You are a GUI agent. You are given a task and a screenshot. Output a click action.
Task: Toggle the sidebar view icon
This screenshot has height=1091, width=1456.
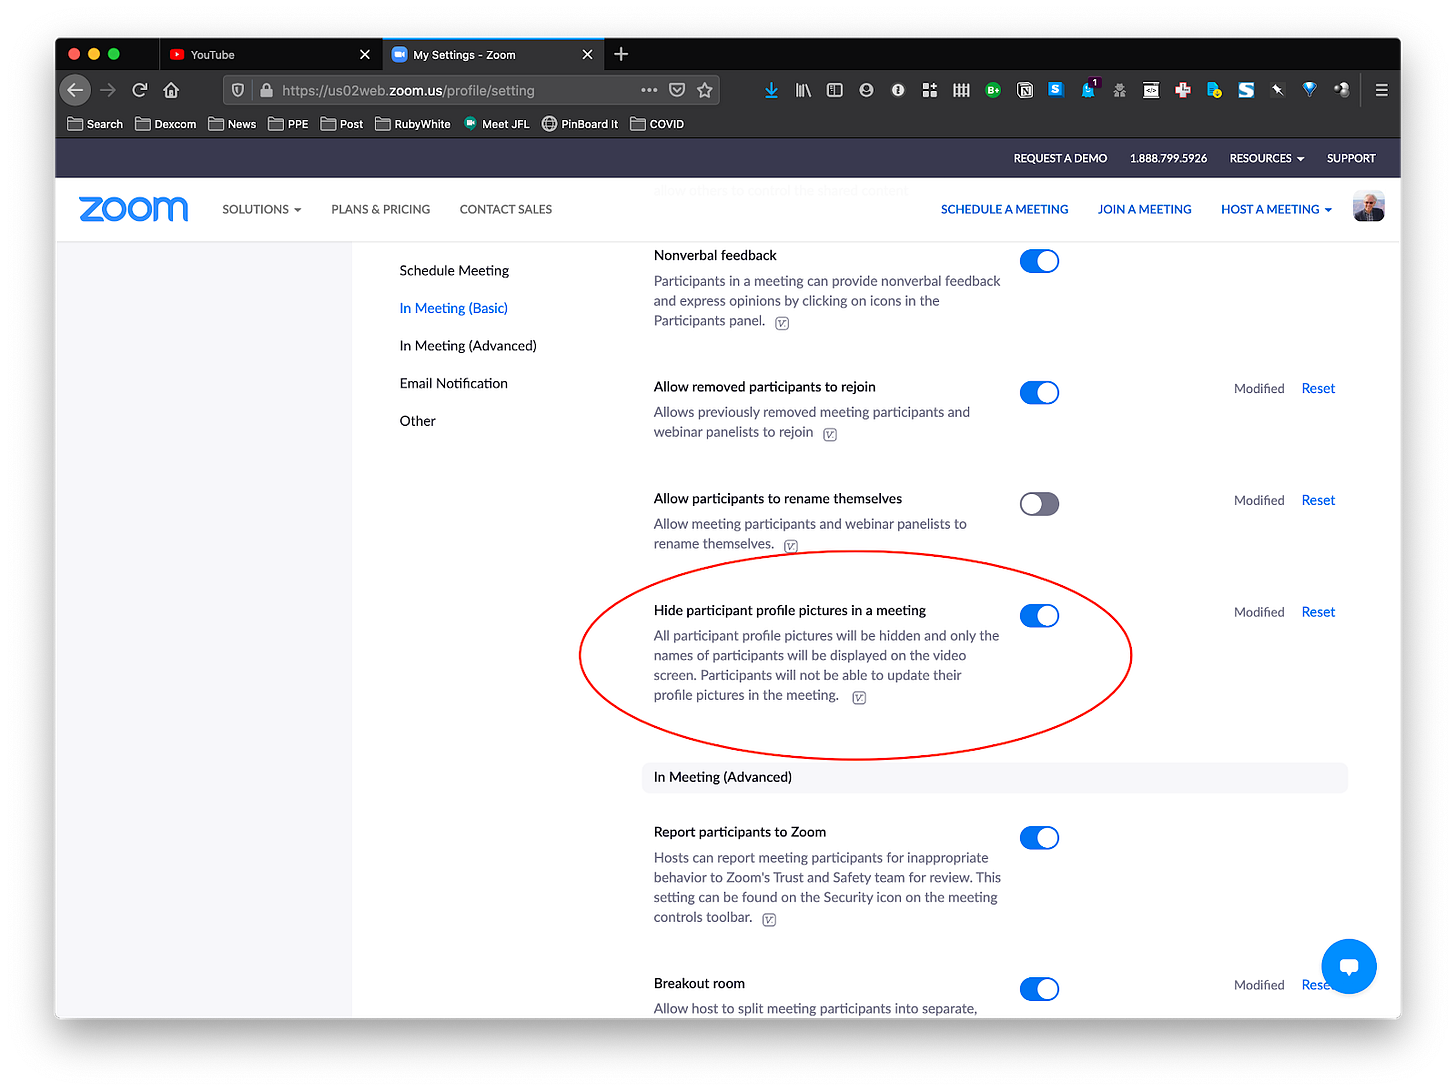(835, 90)
